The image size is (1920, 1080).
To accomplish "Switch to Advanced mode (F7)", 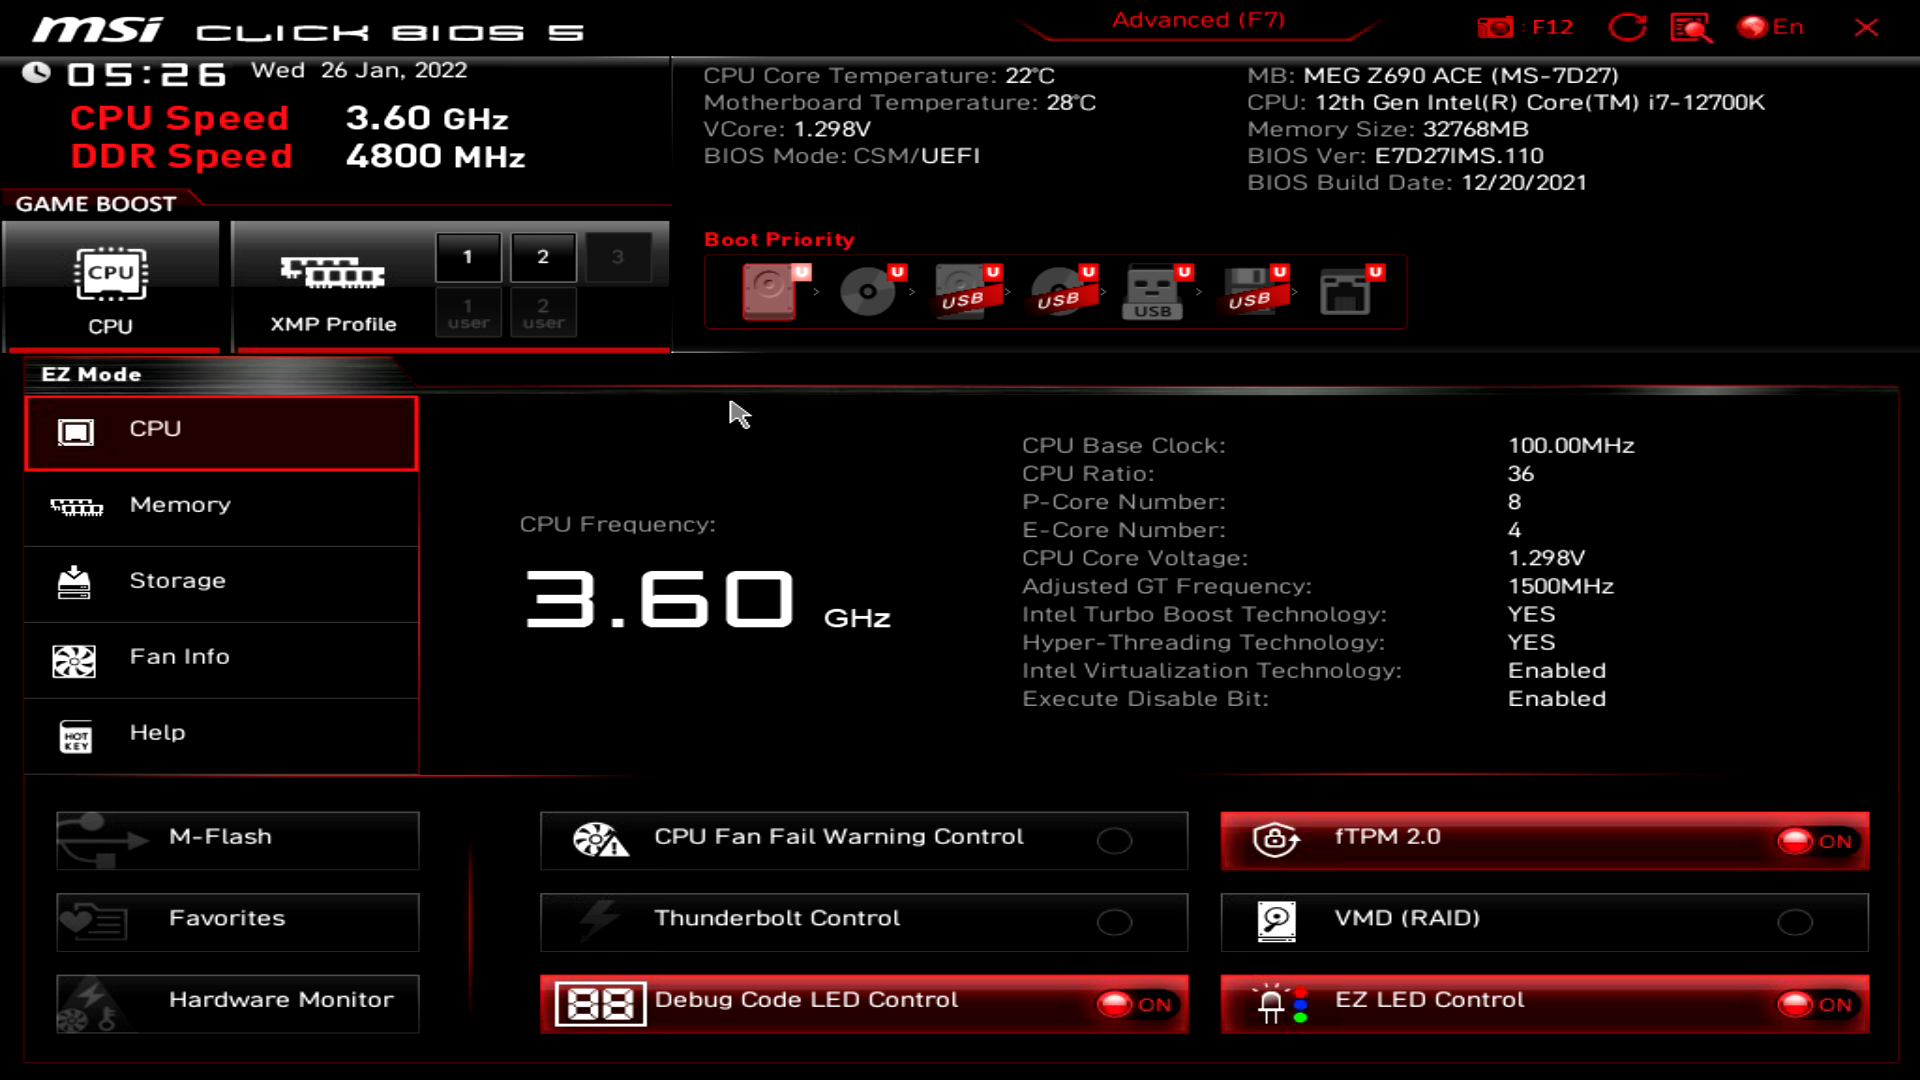I will coord(1198,20).
